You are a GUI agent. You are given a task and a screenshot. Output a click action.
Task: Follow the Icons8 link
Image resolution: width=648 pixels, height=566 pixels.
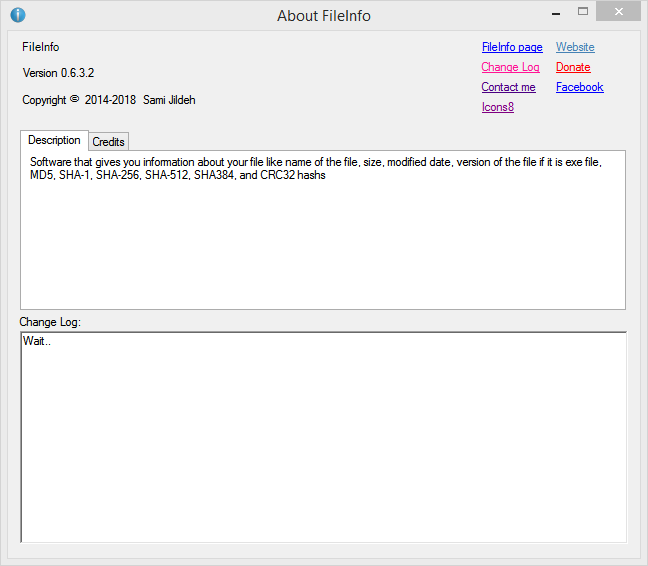(x=498, y=107)
